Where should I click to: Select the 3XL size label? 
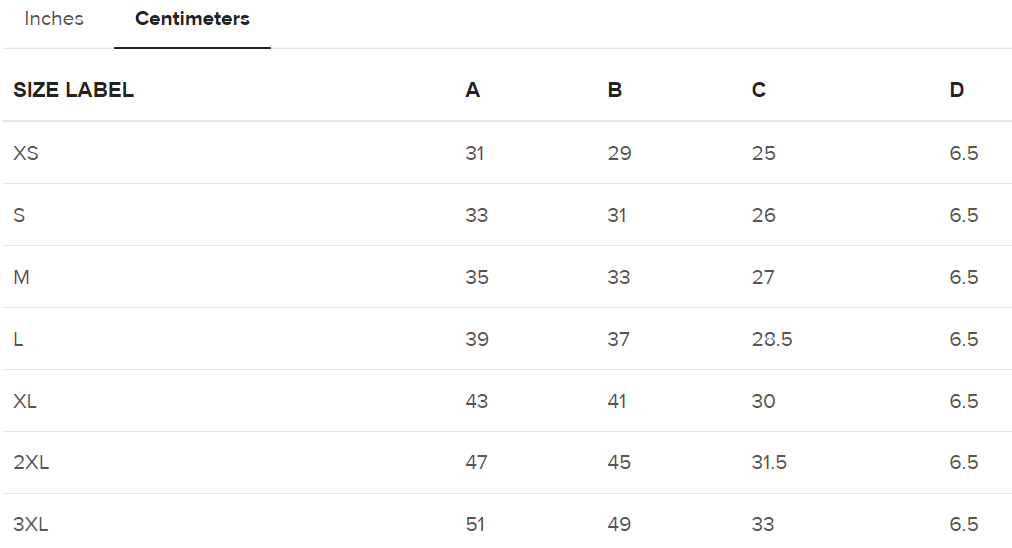point(31,524)
